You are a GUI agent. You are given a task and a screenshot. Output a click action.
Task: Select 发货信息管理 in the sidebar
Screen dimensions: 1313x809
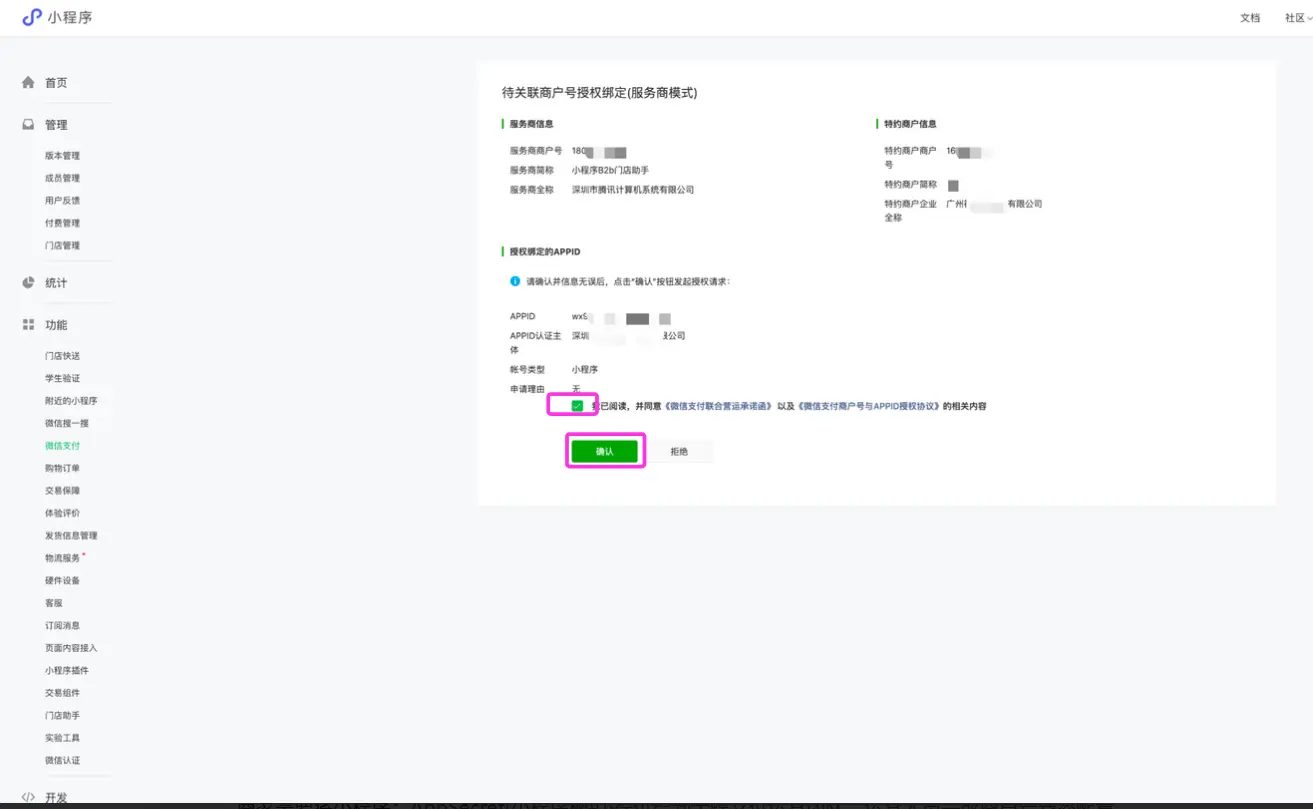click(71, 536)
